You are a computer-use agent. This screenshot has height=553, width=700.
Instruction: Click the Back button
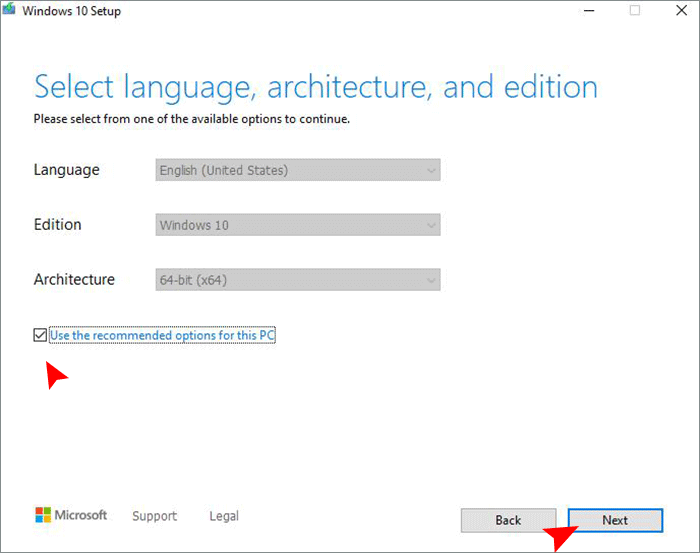508,520
